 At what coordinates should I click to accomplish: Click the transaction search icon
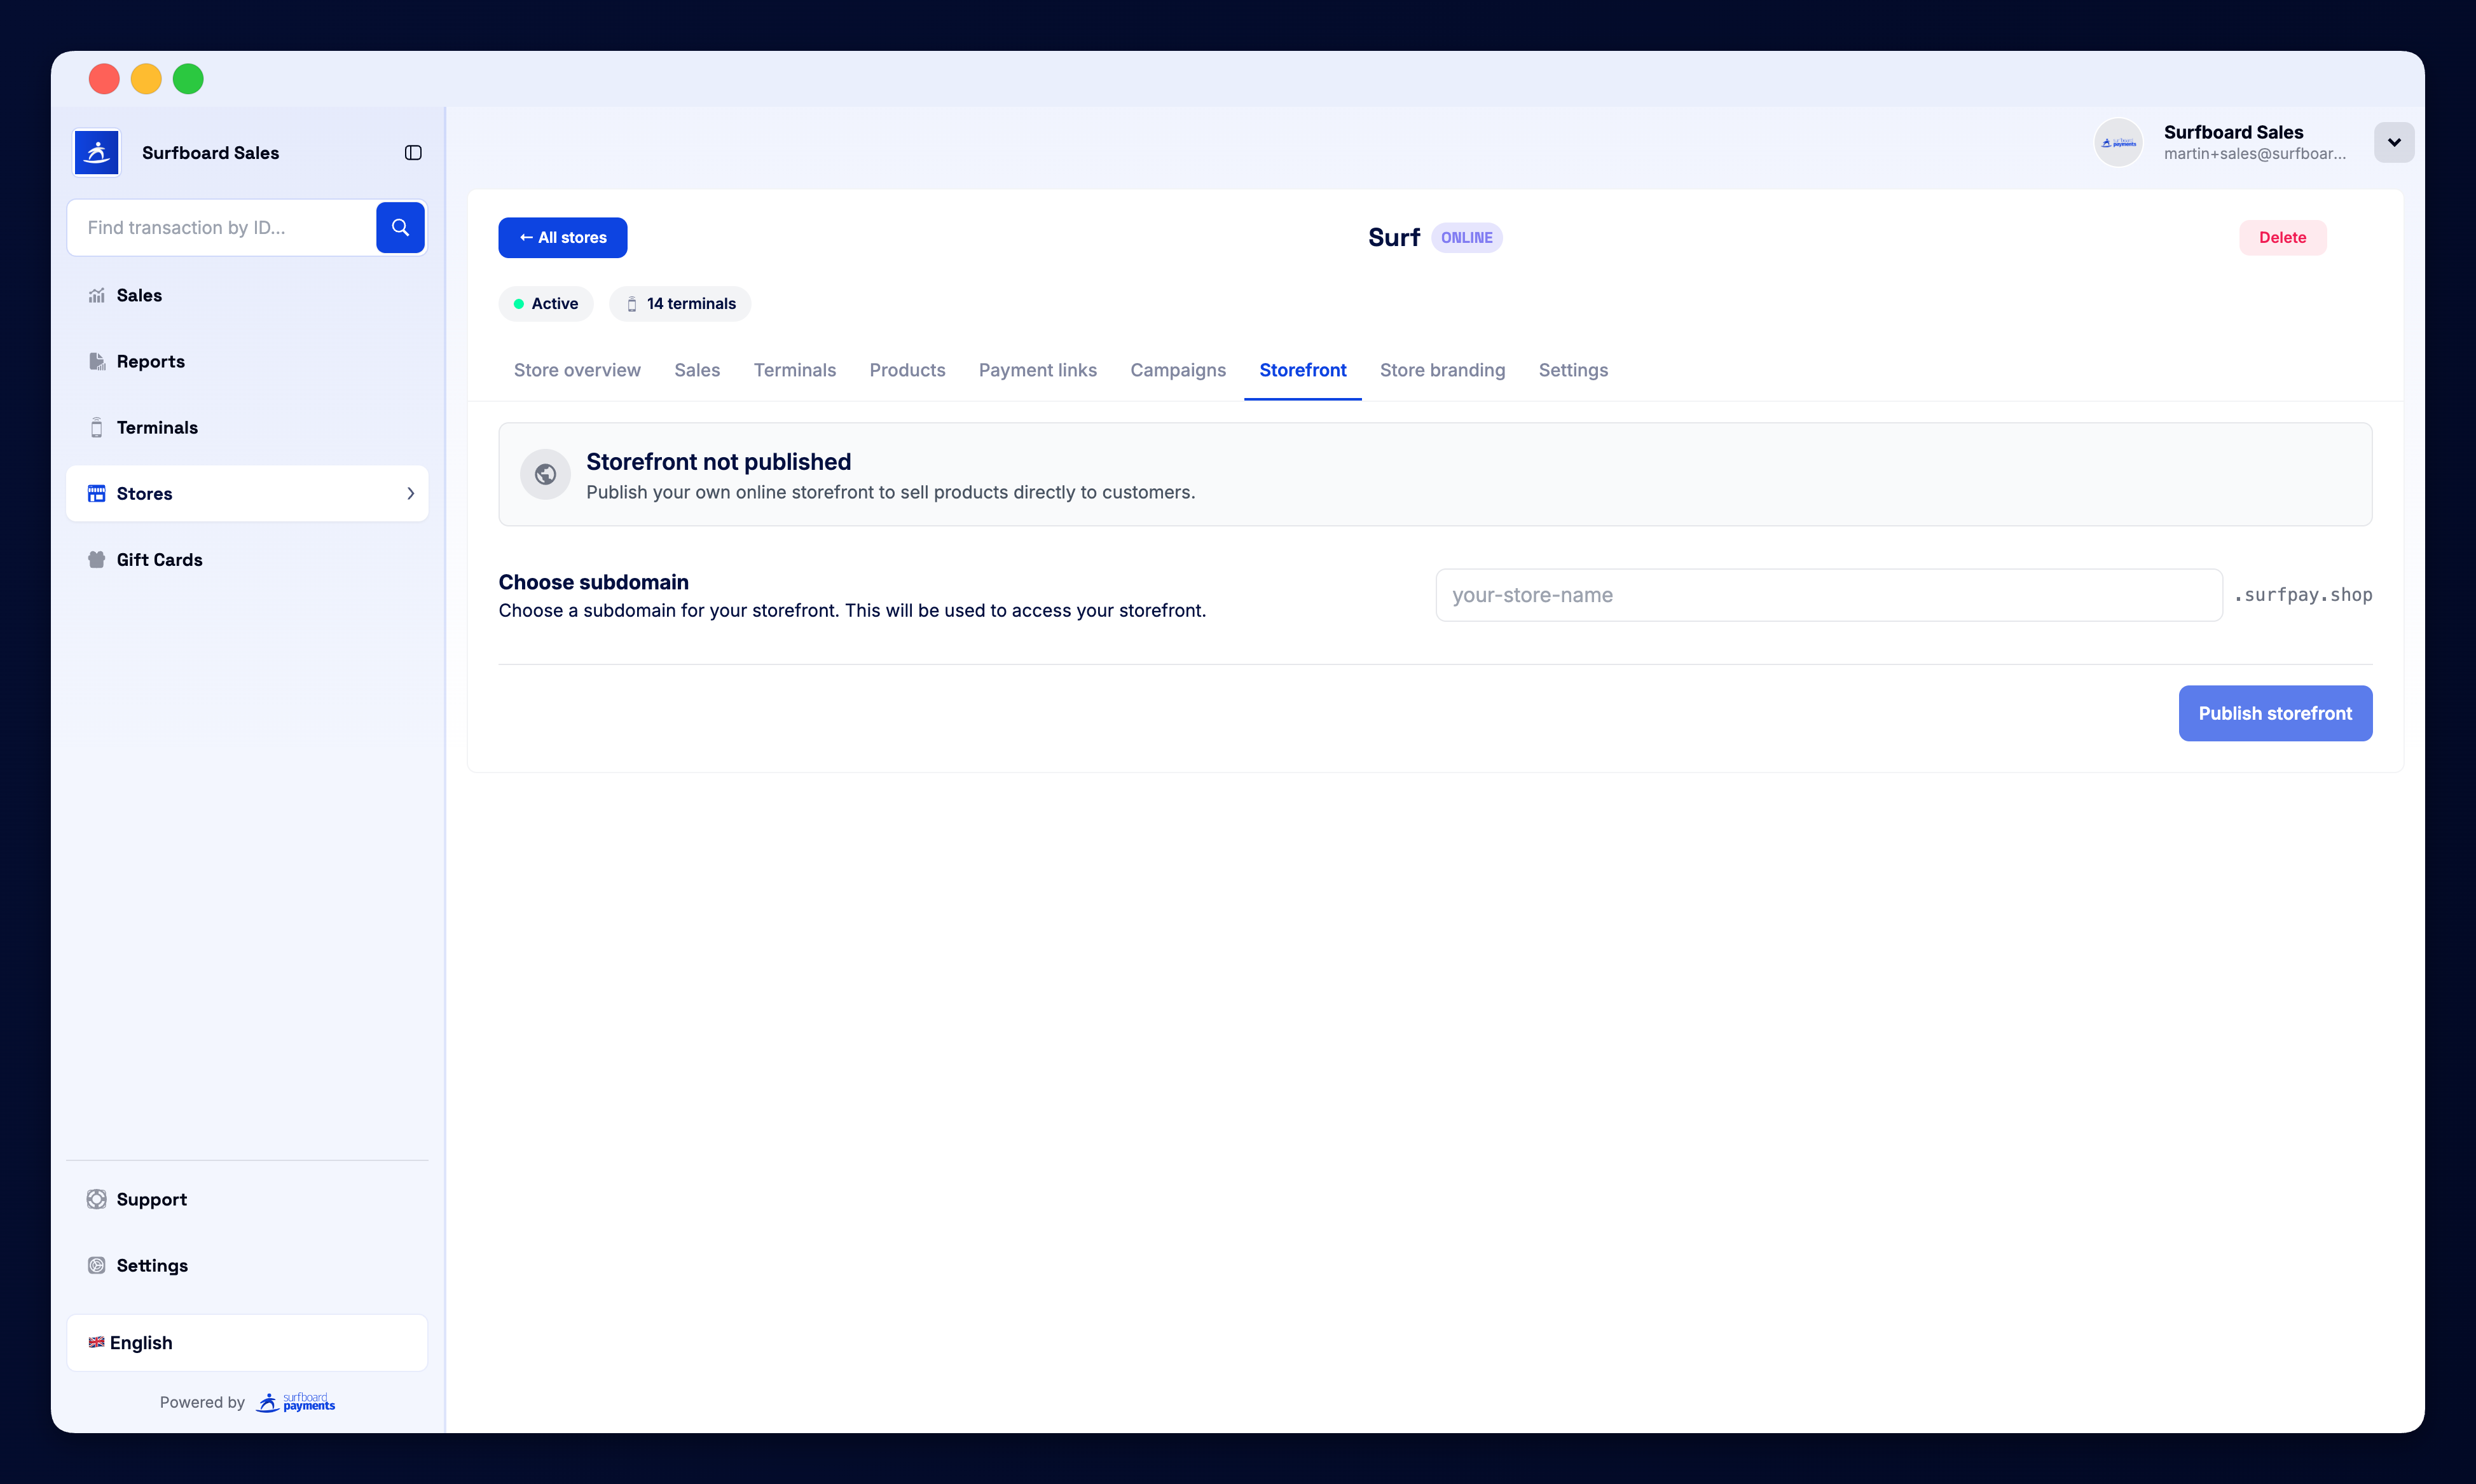tap(400, 227)
